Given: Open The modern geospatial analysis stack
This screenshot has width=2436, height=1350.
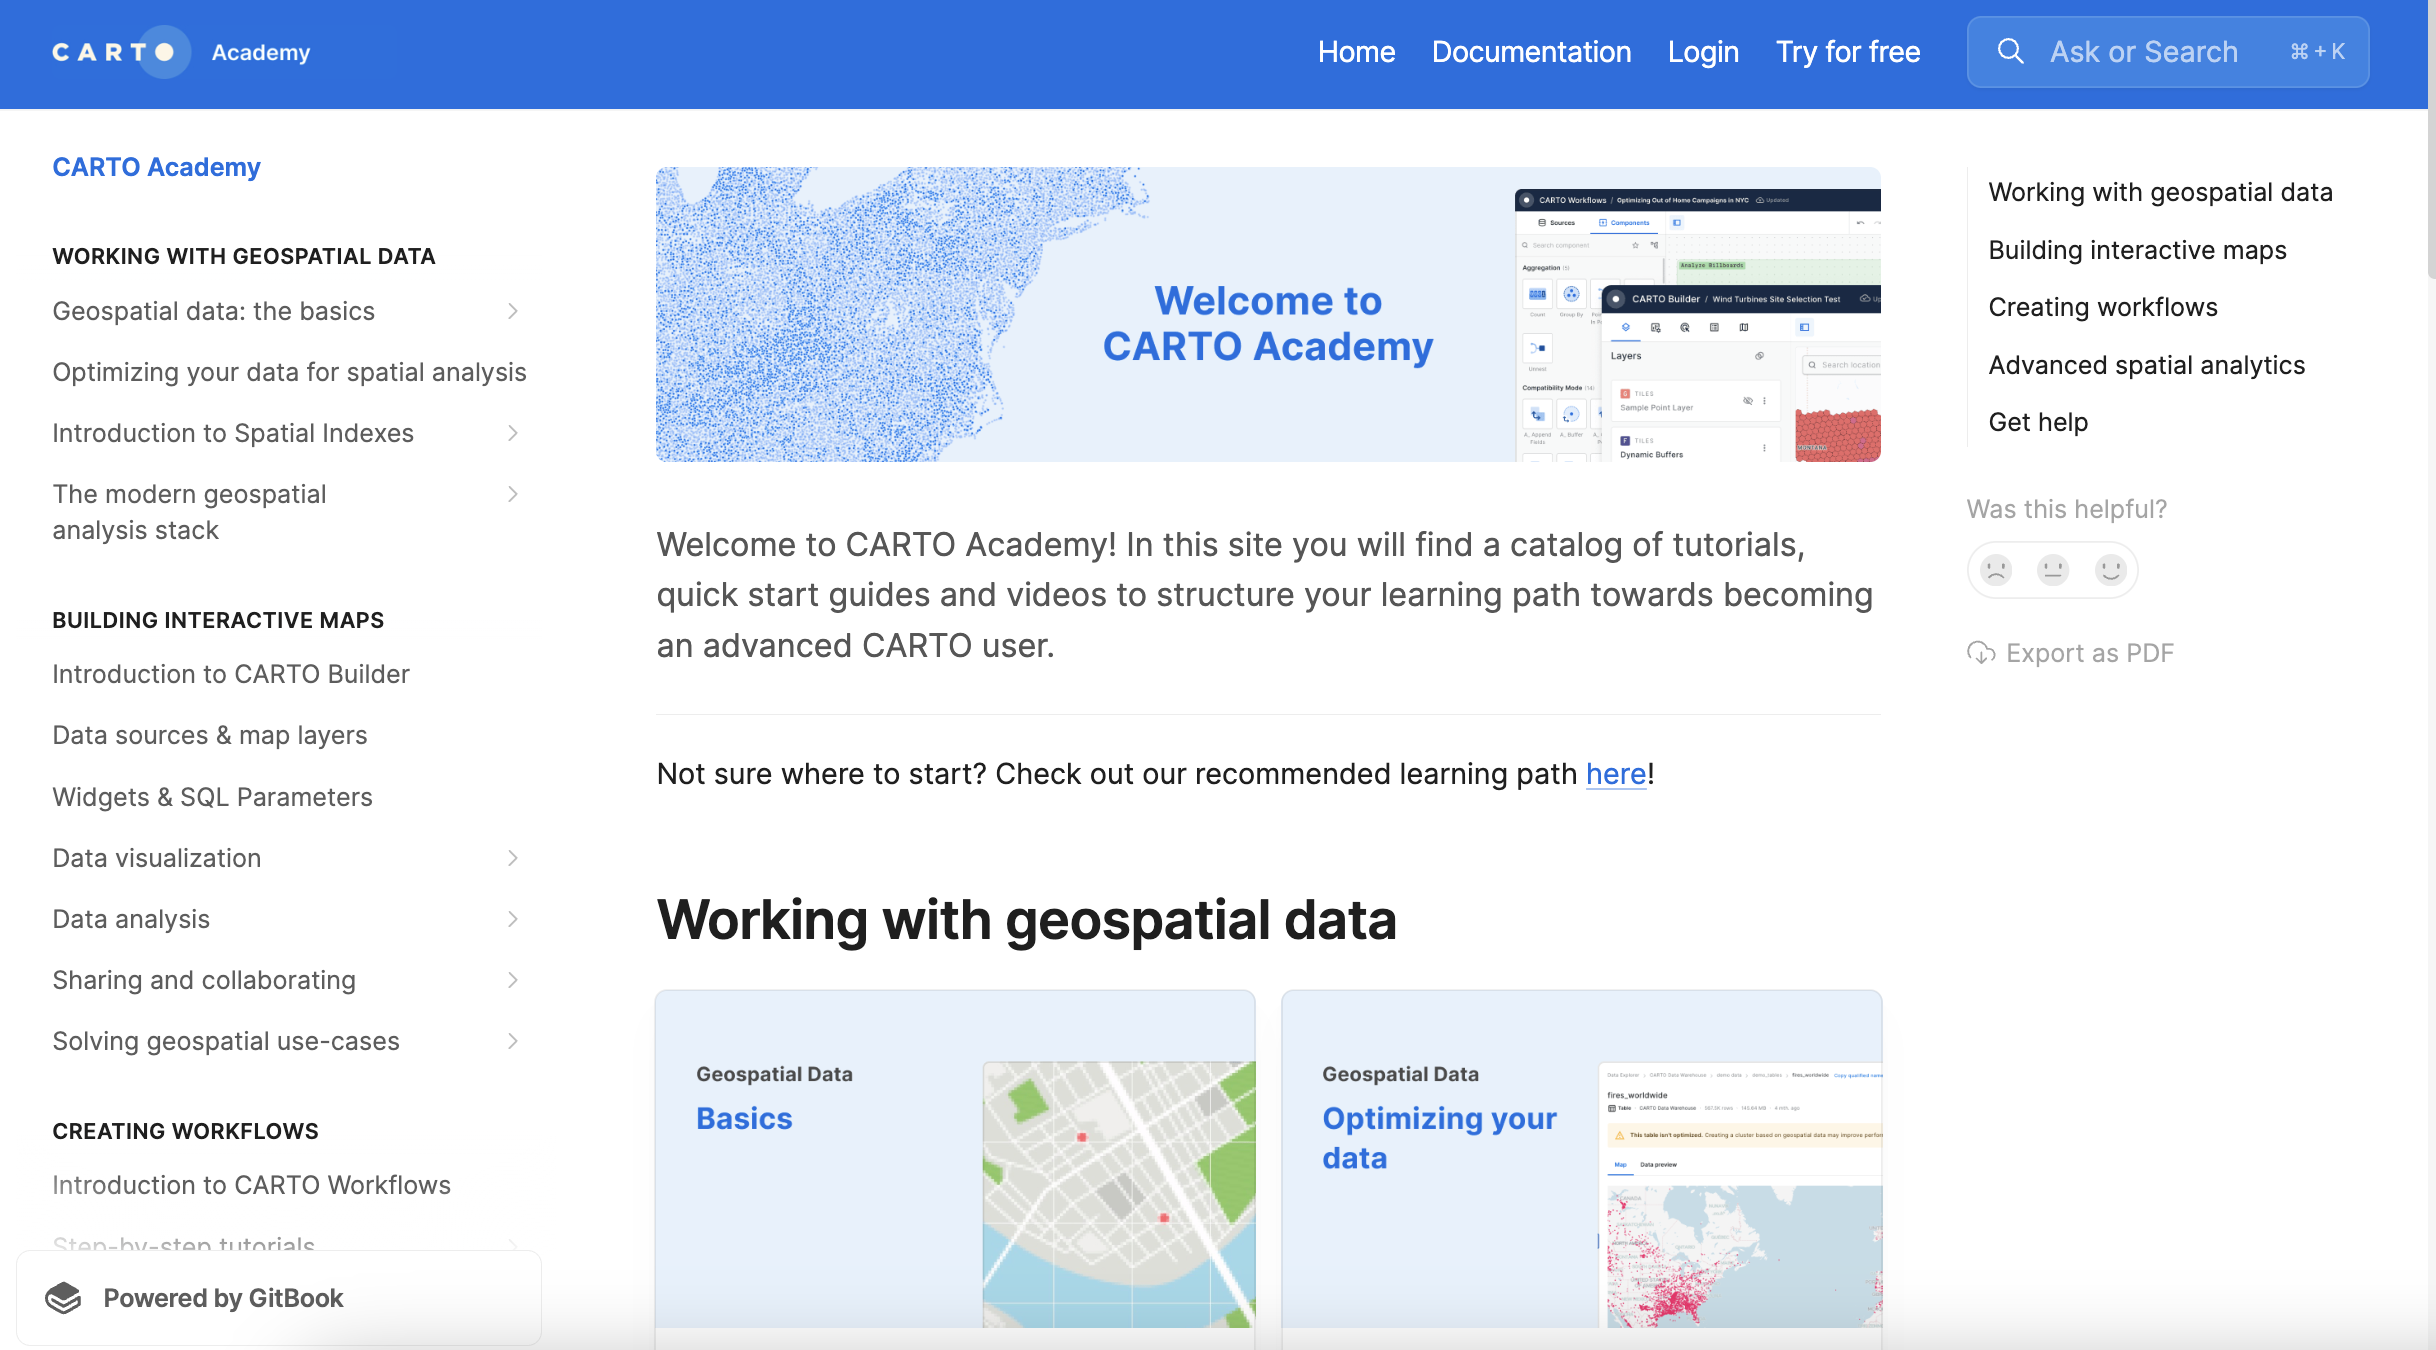Looking at the screenshot, I should click(x=189, y=512).
